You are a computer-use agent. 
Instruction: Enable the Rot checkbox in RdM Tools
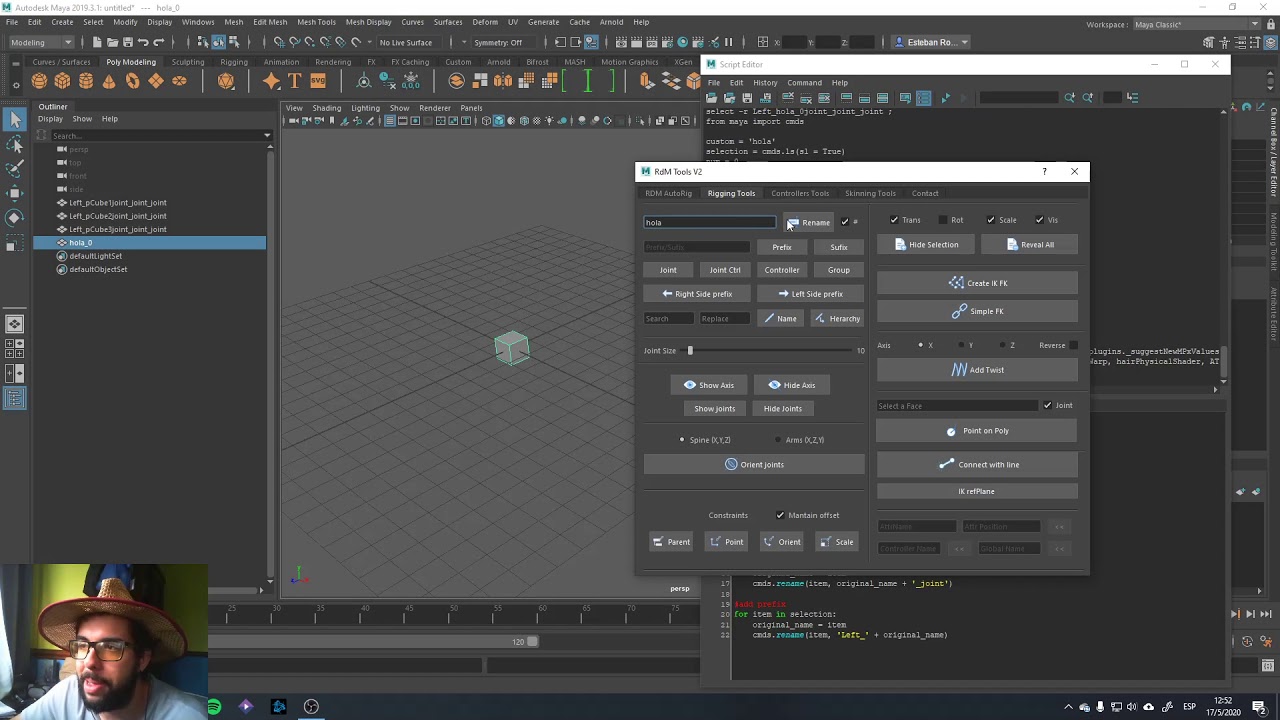[945, 220]
